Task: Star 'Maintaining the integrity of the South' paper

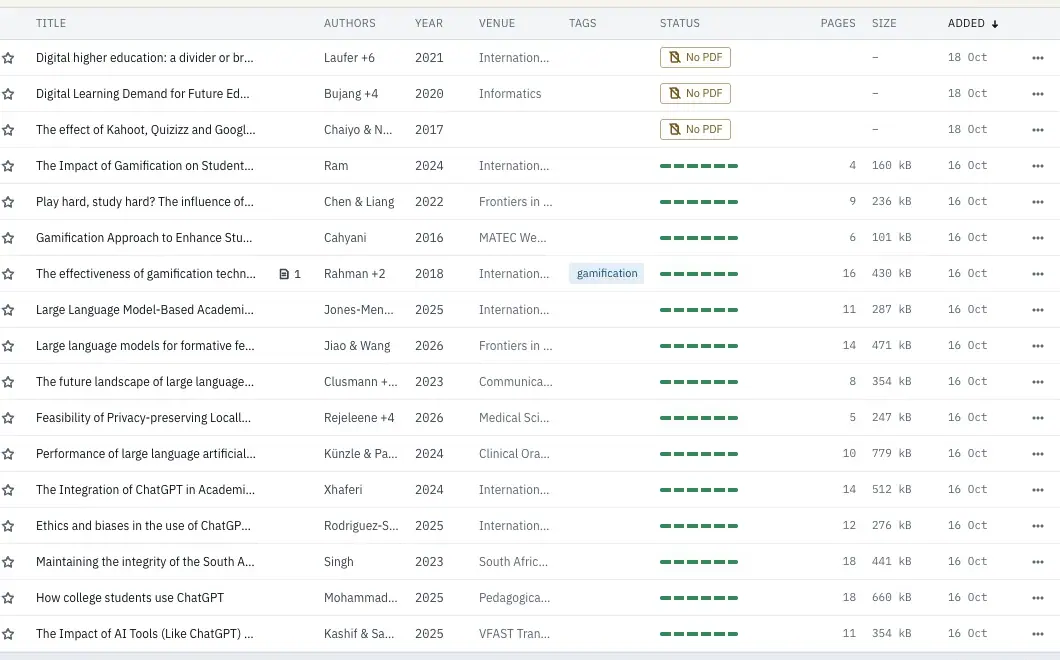Action: click(x=8, y=562)
